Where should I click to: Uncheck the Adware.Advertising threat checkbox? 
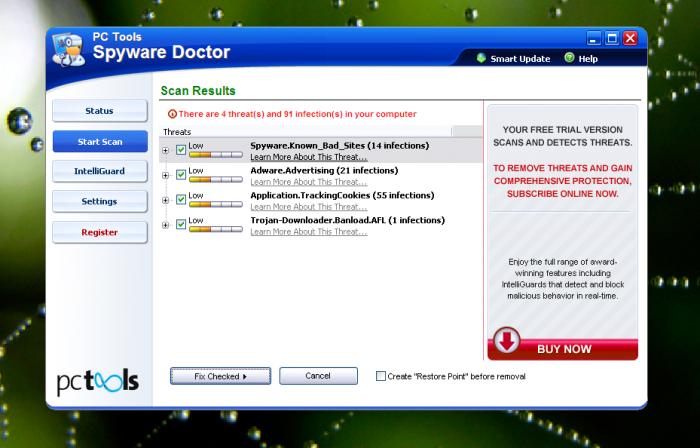click(181, 175)
